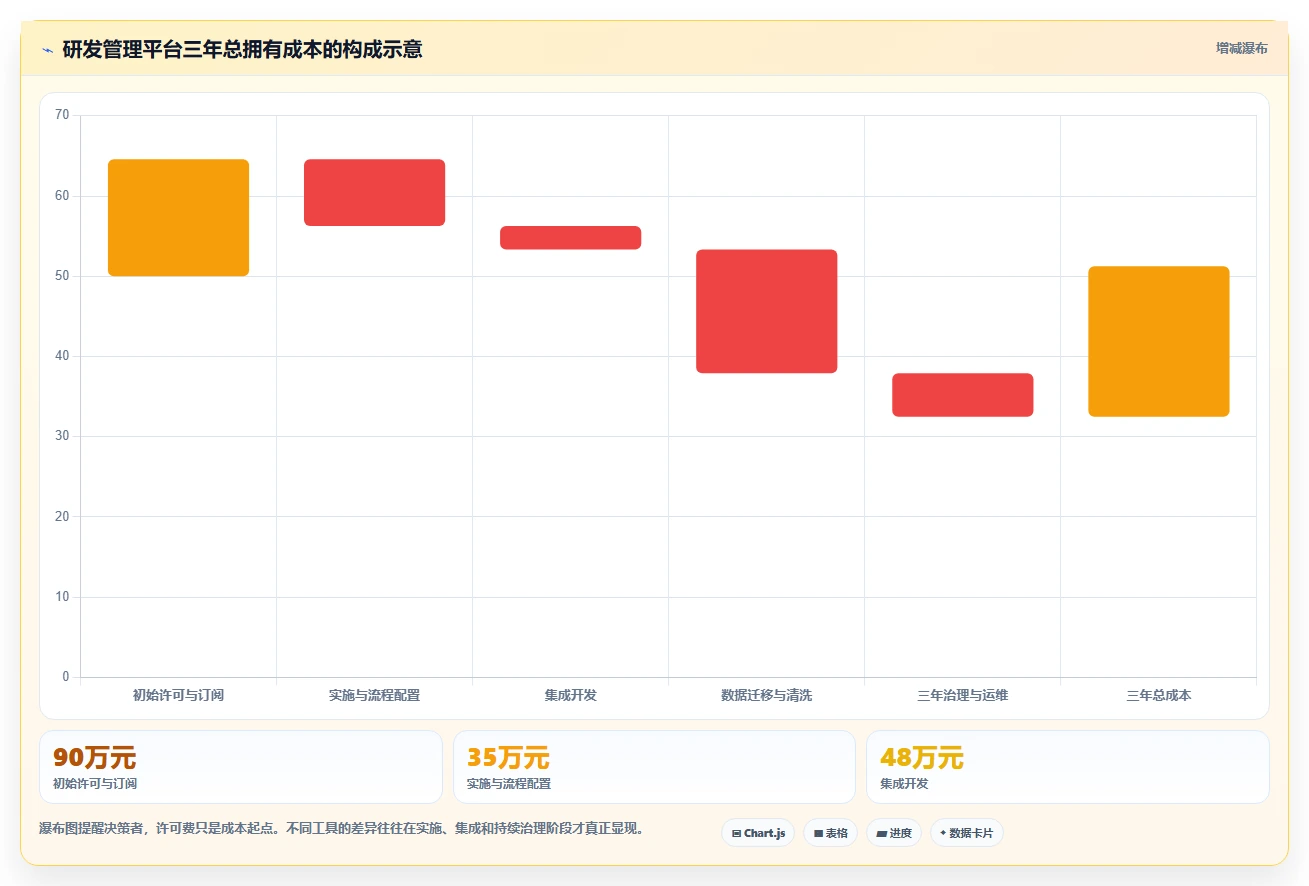
Task: Select the 进度 chip
Action: pyautogui.click(x=894, y=833)
